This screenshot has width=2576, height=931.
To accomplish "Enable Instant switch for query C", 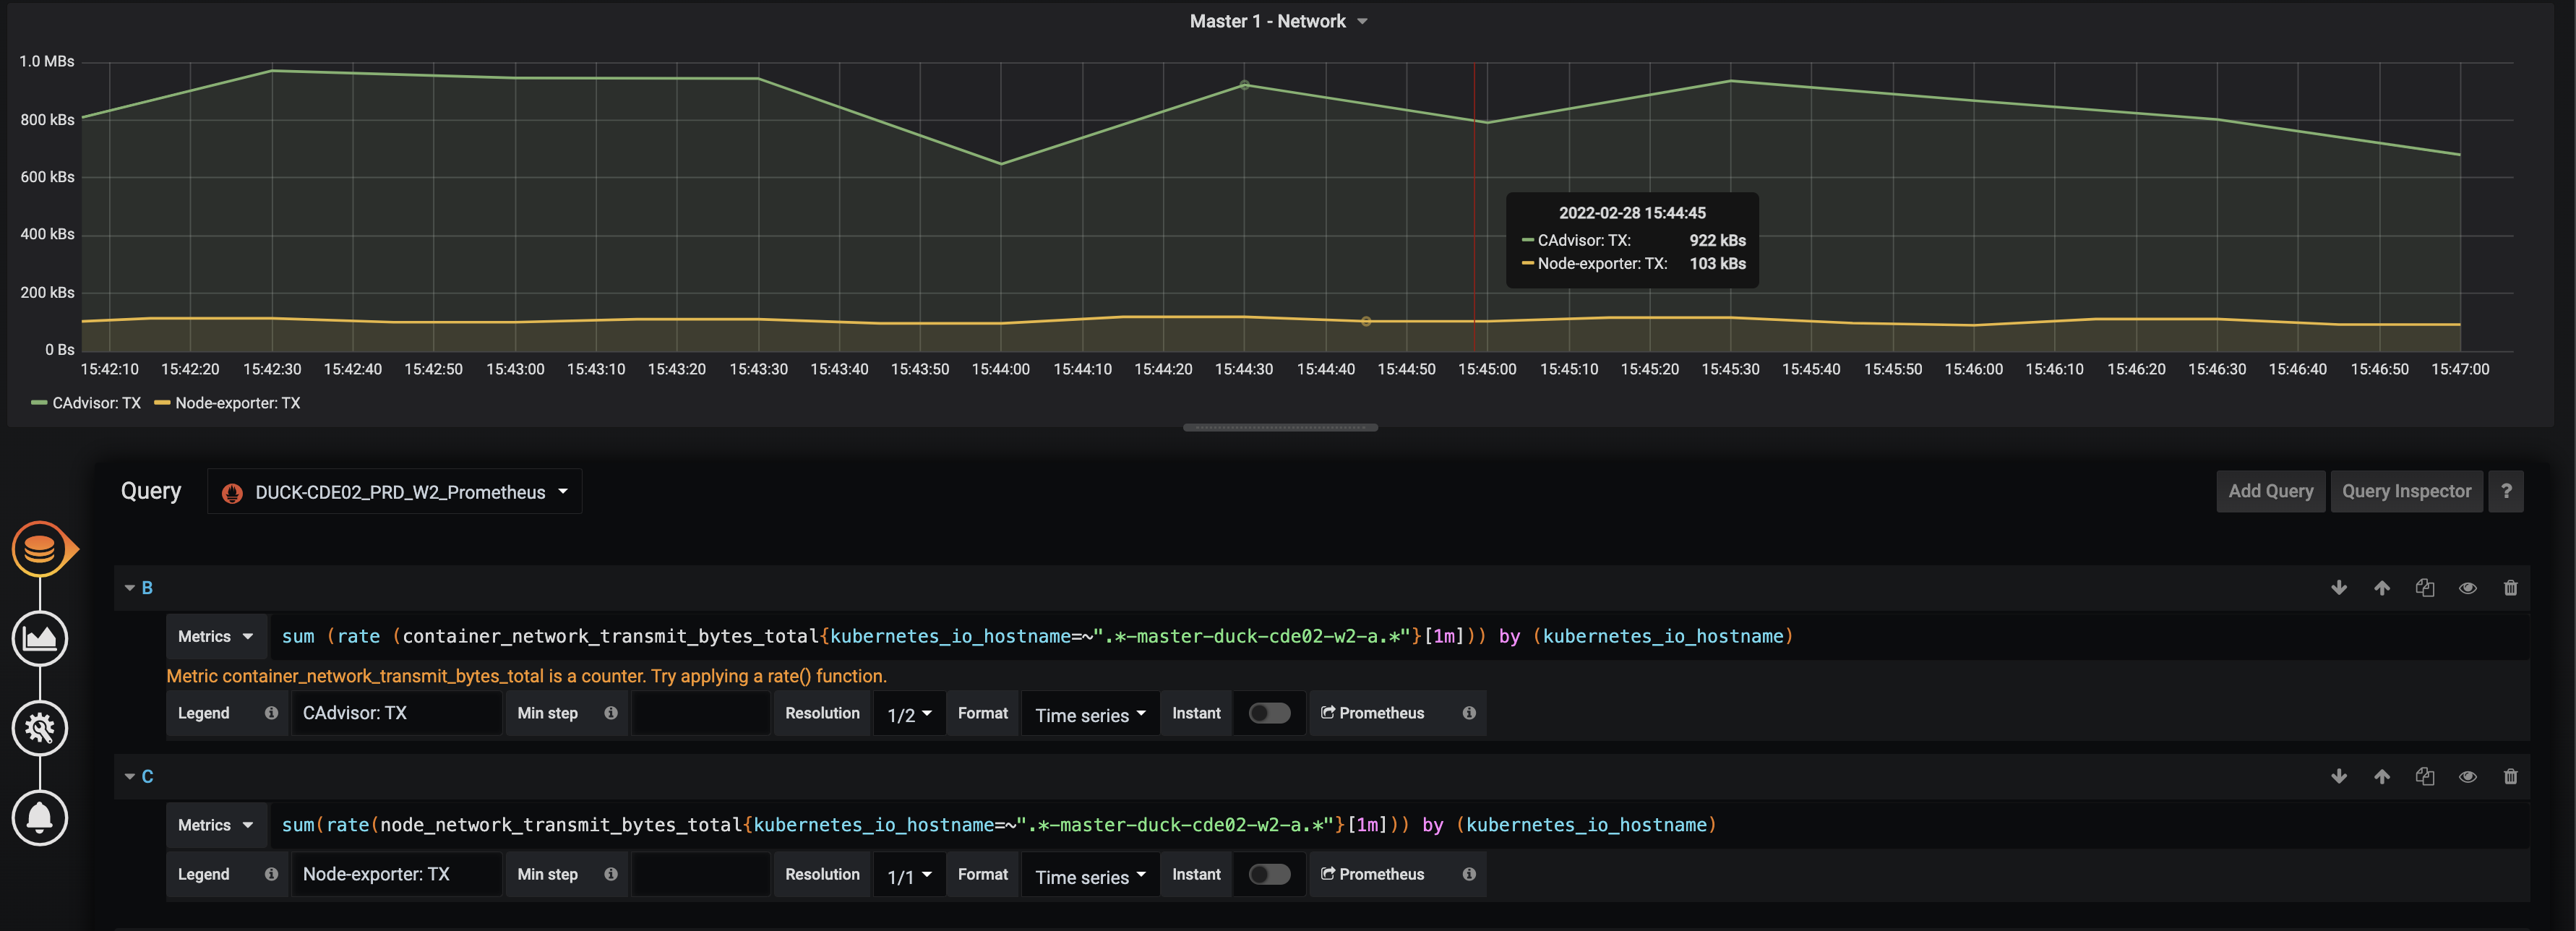I will click(x=1269, y=874).
